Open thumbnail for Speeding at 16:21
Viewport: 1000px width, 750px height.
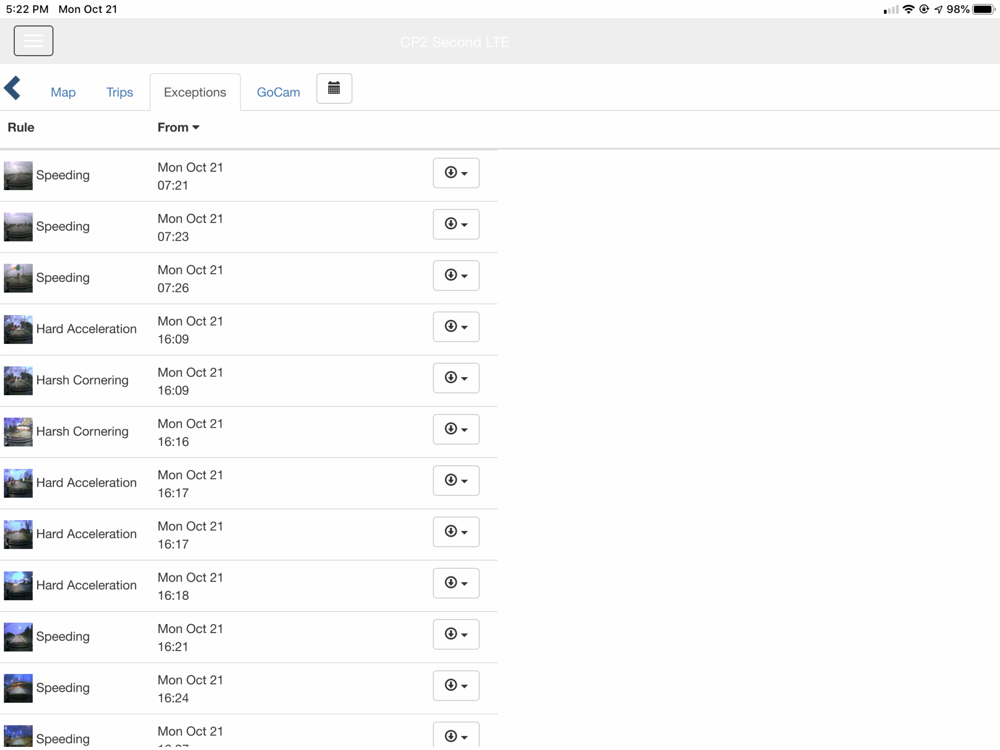tap(18, 636)
